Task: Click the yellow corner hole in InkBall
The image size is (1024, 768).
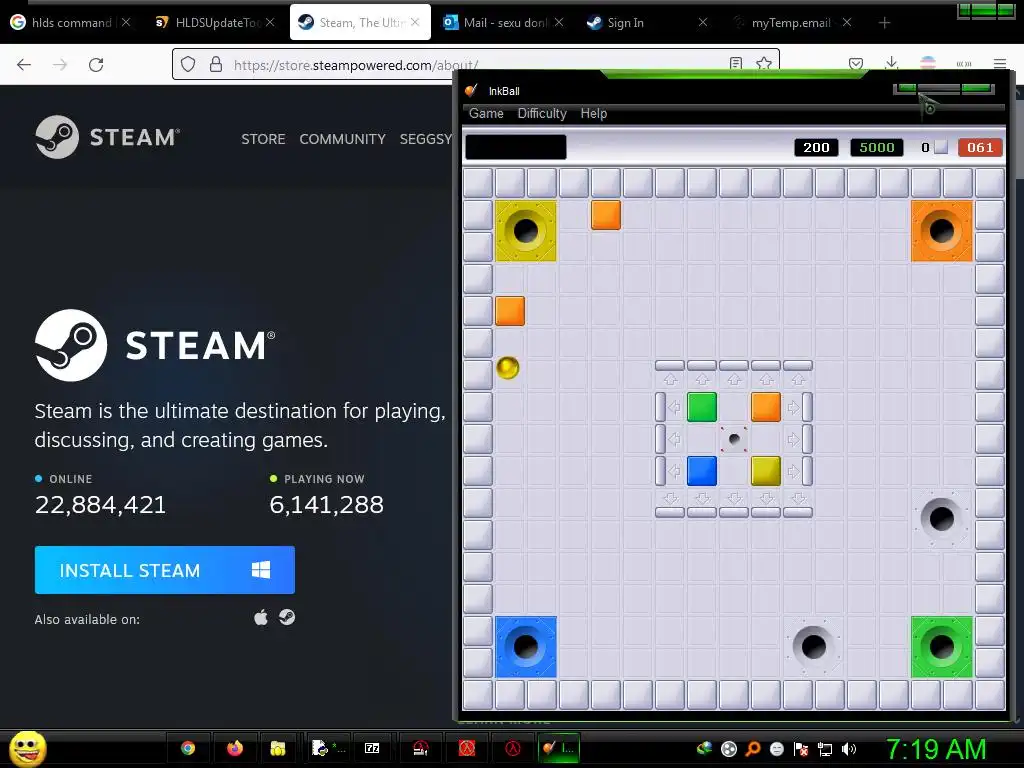Action: coord(526,231)
